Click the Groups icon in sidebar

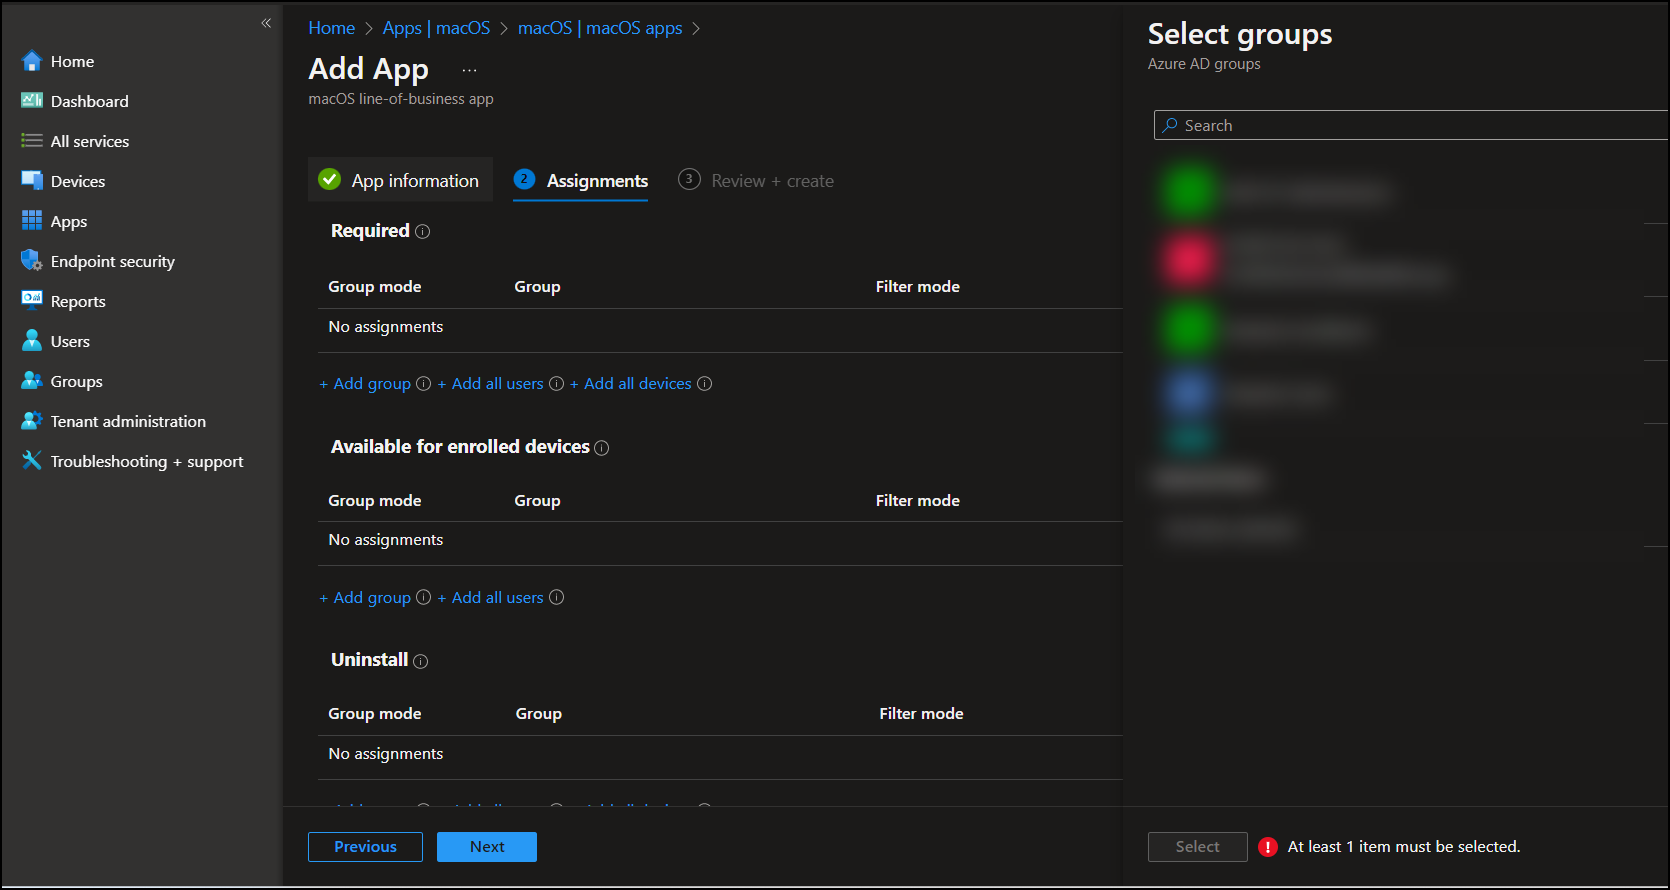click(32, 381)
